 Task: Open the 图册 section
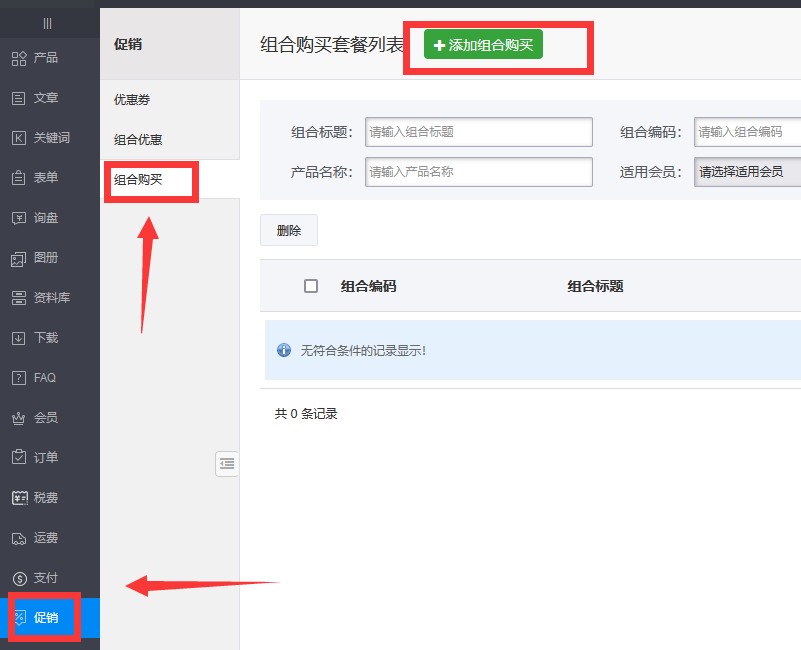click(47, 258)
